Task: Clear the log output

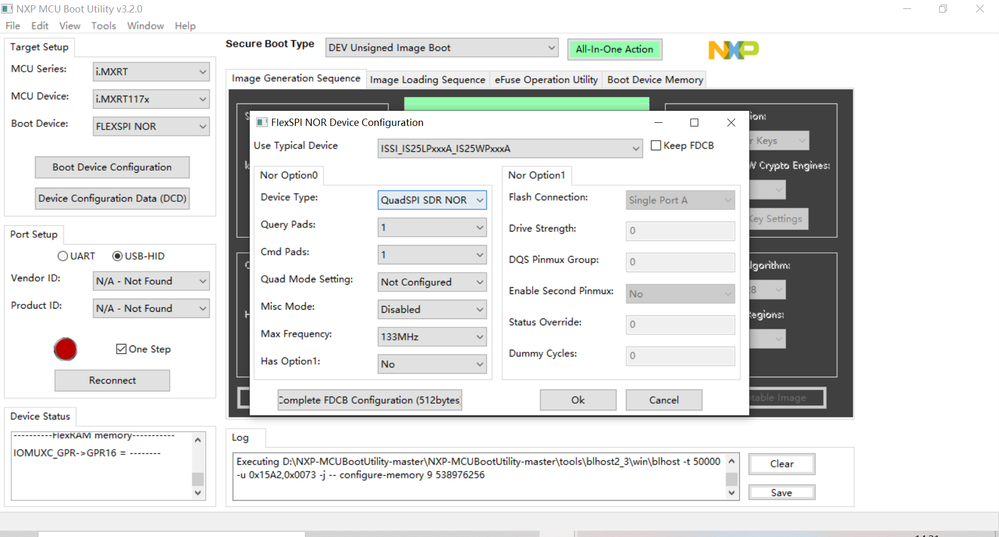Action: (x=782, y=464)
